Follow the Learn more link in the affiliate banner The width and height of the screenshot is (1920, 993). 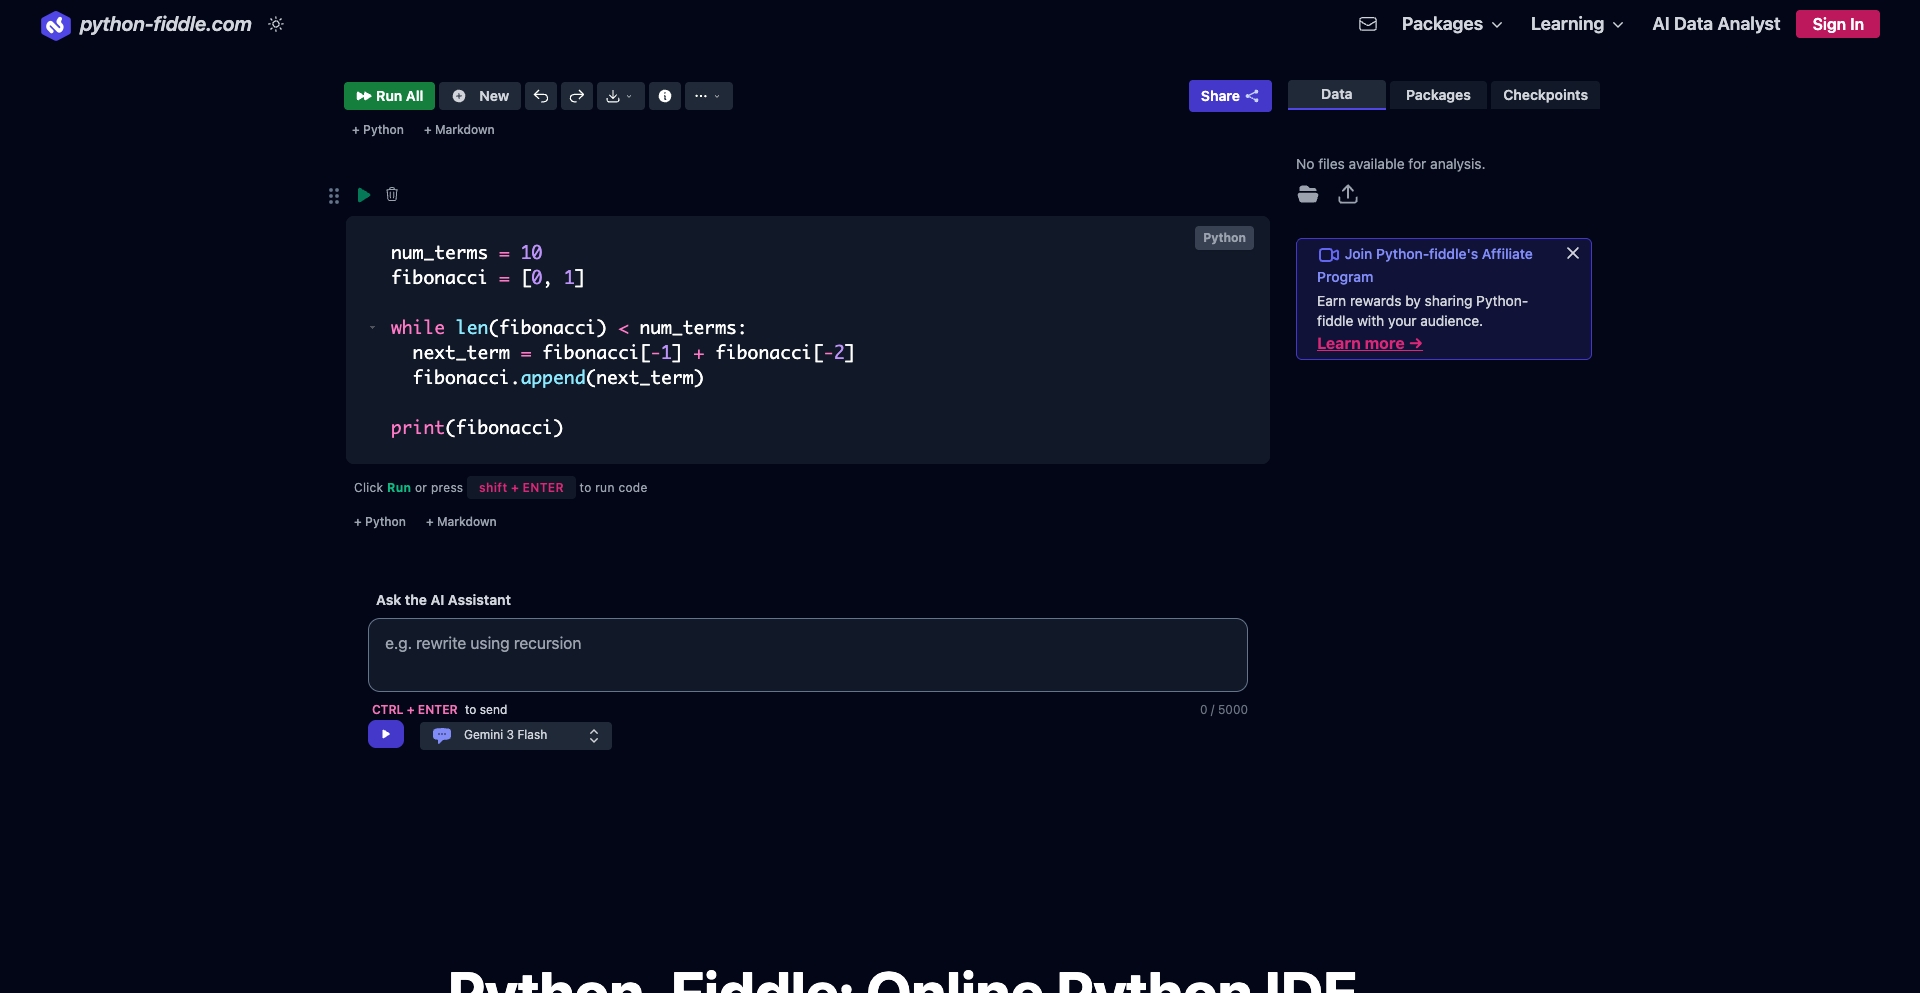1368,343
